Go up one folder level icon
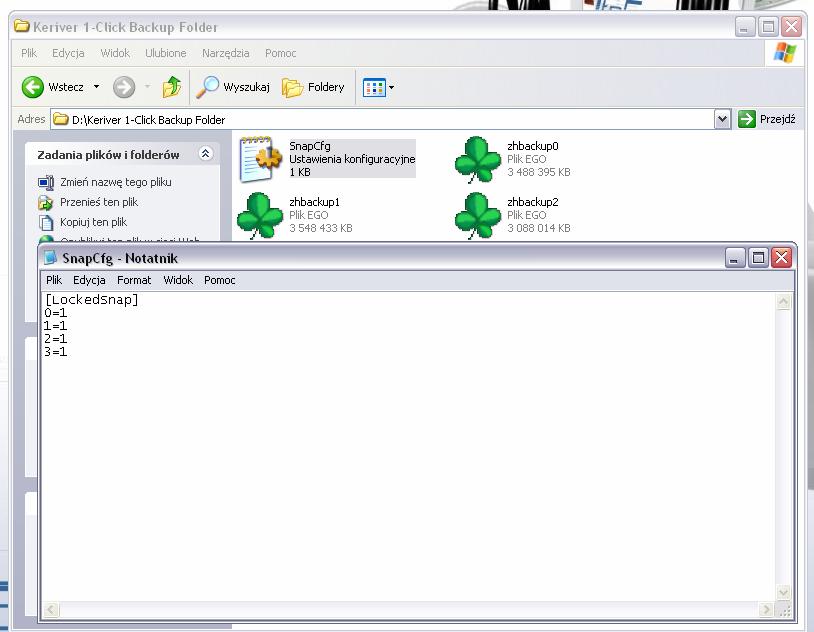814x632 pixels. [172, 87]
